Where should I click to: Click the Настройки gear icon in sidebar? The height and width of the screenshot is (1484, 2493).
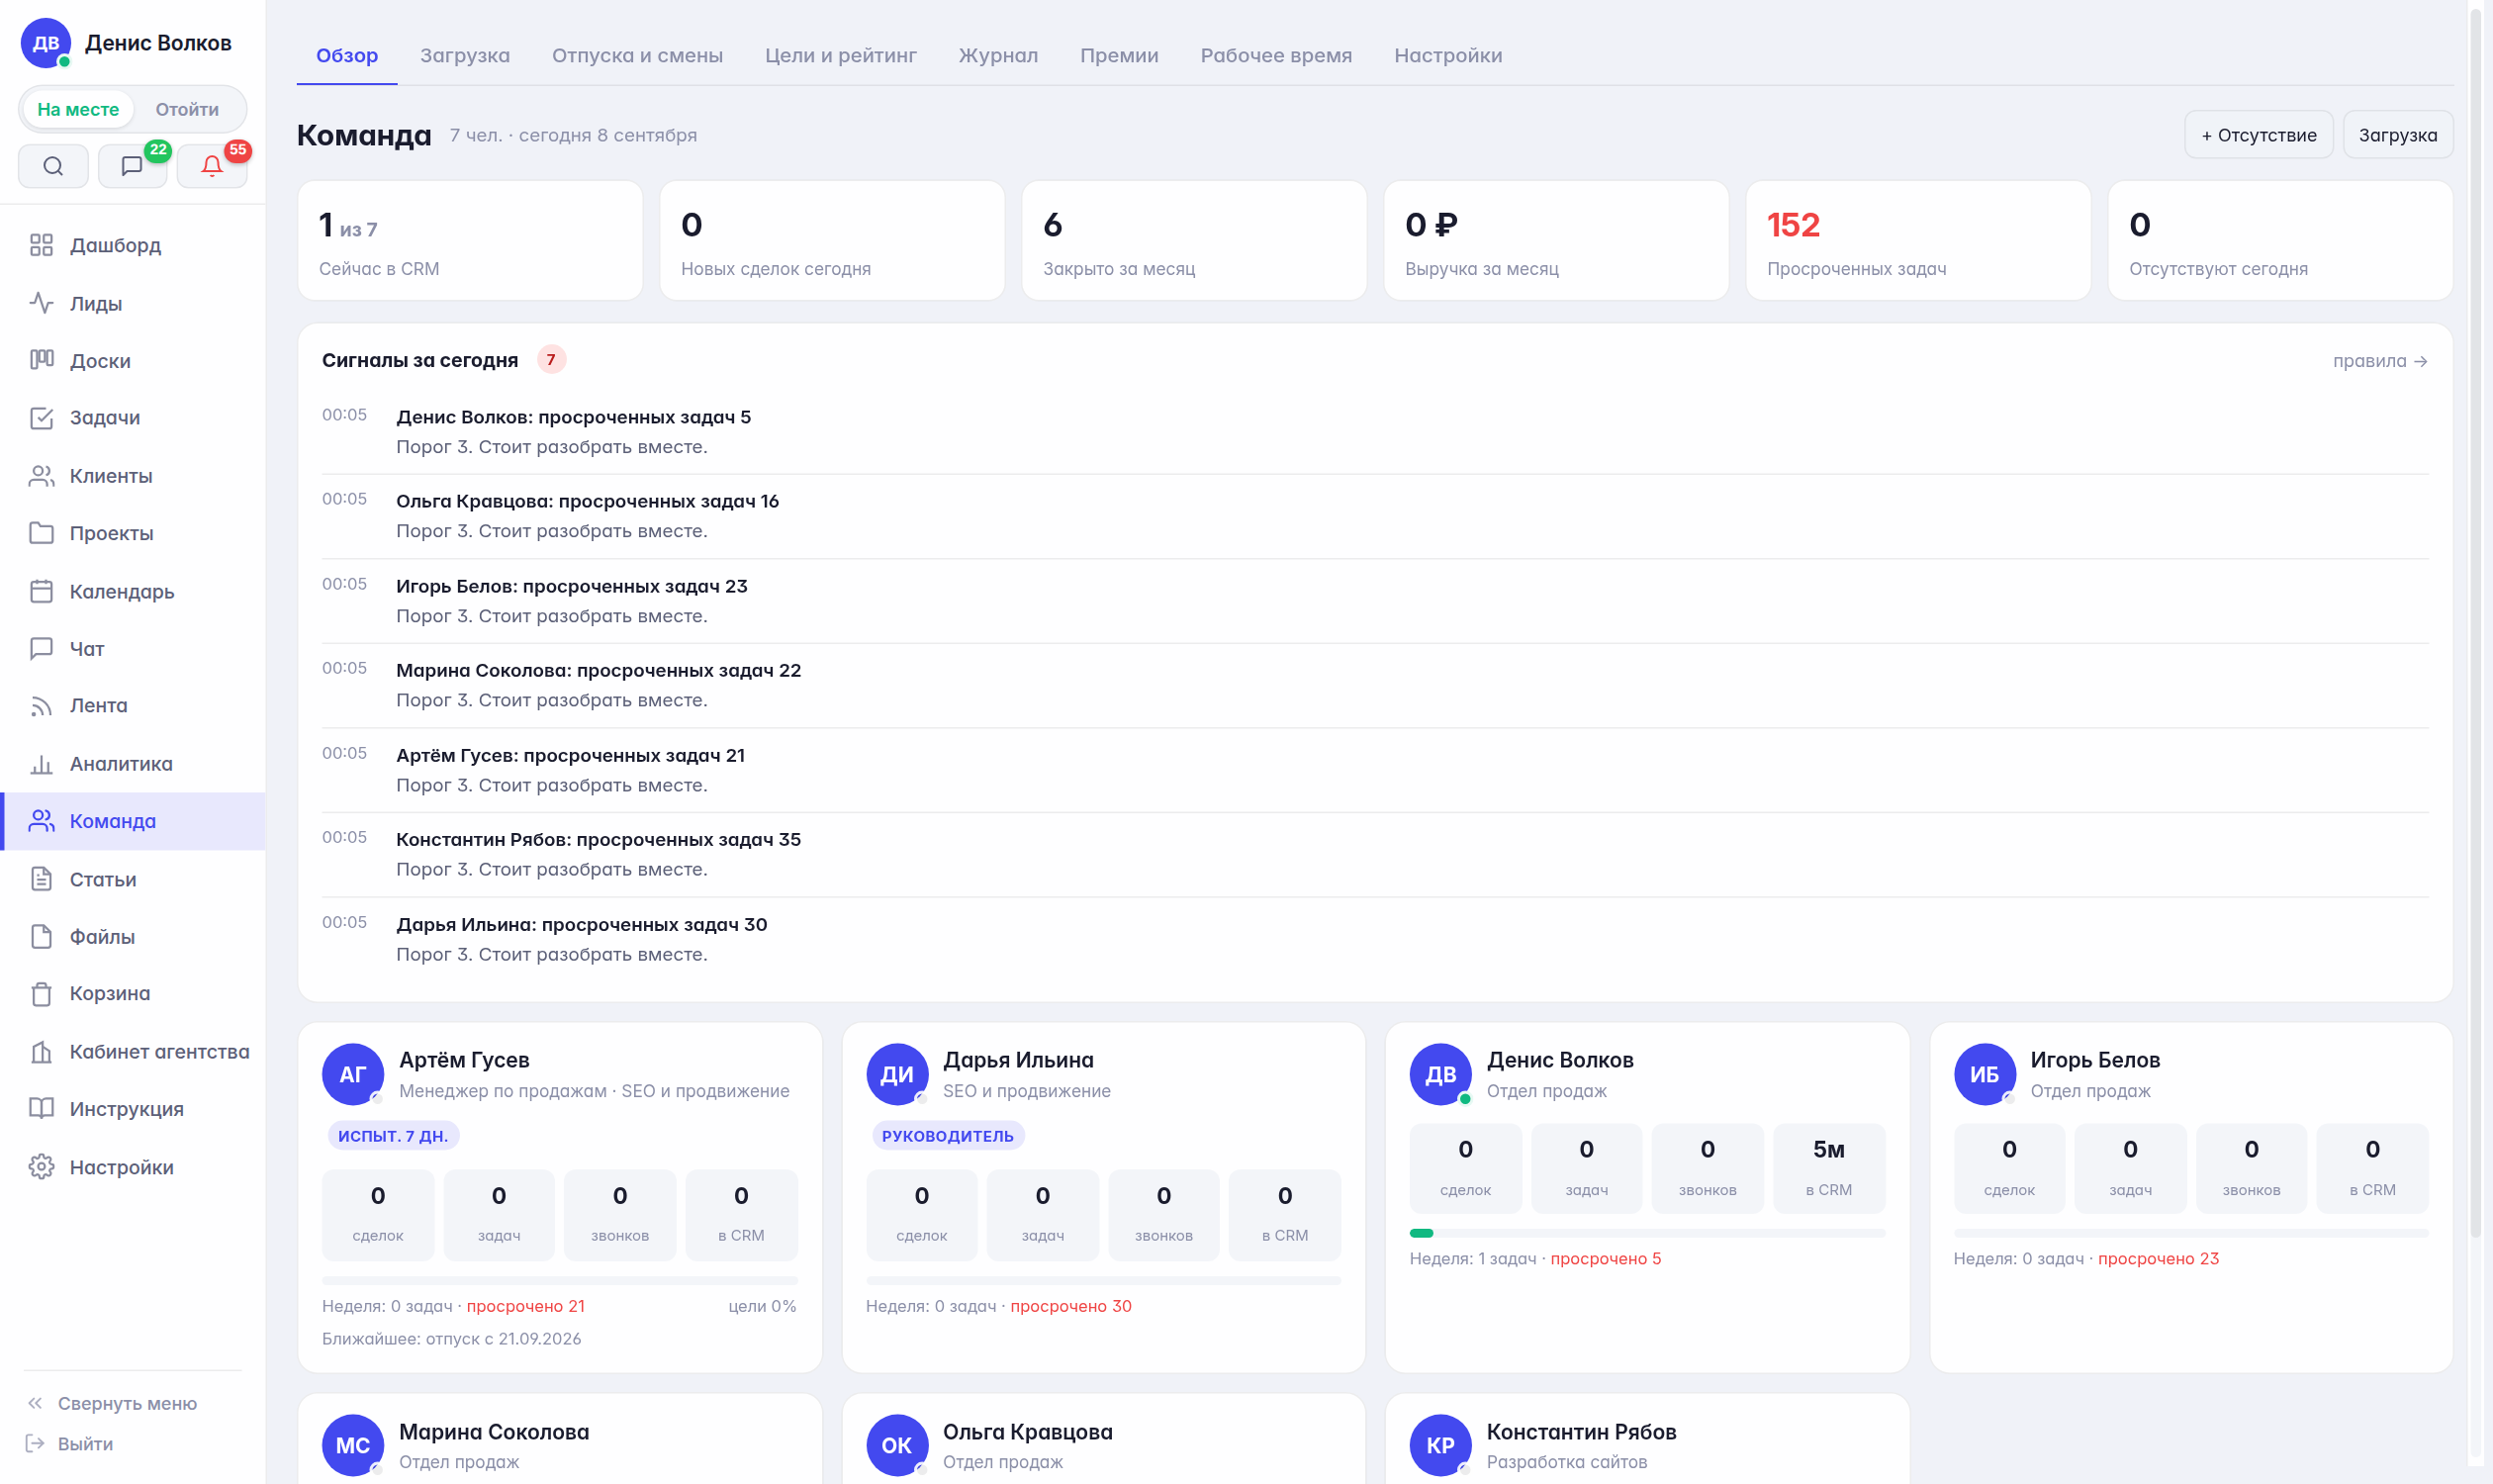pos(41,1167)
